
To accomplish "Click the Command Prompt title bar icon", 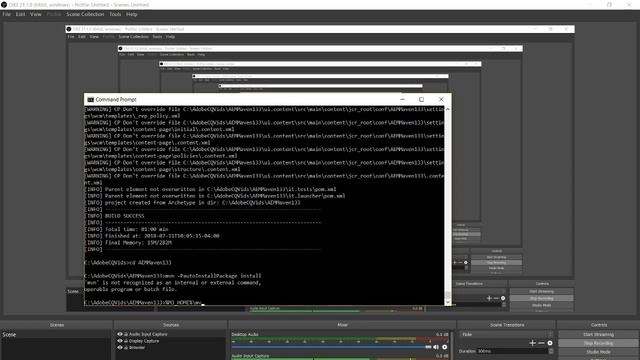I will click(x=91, y=100).
